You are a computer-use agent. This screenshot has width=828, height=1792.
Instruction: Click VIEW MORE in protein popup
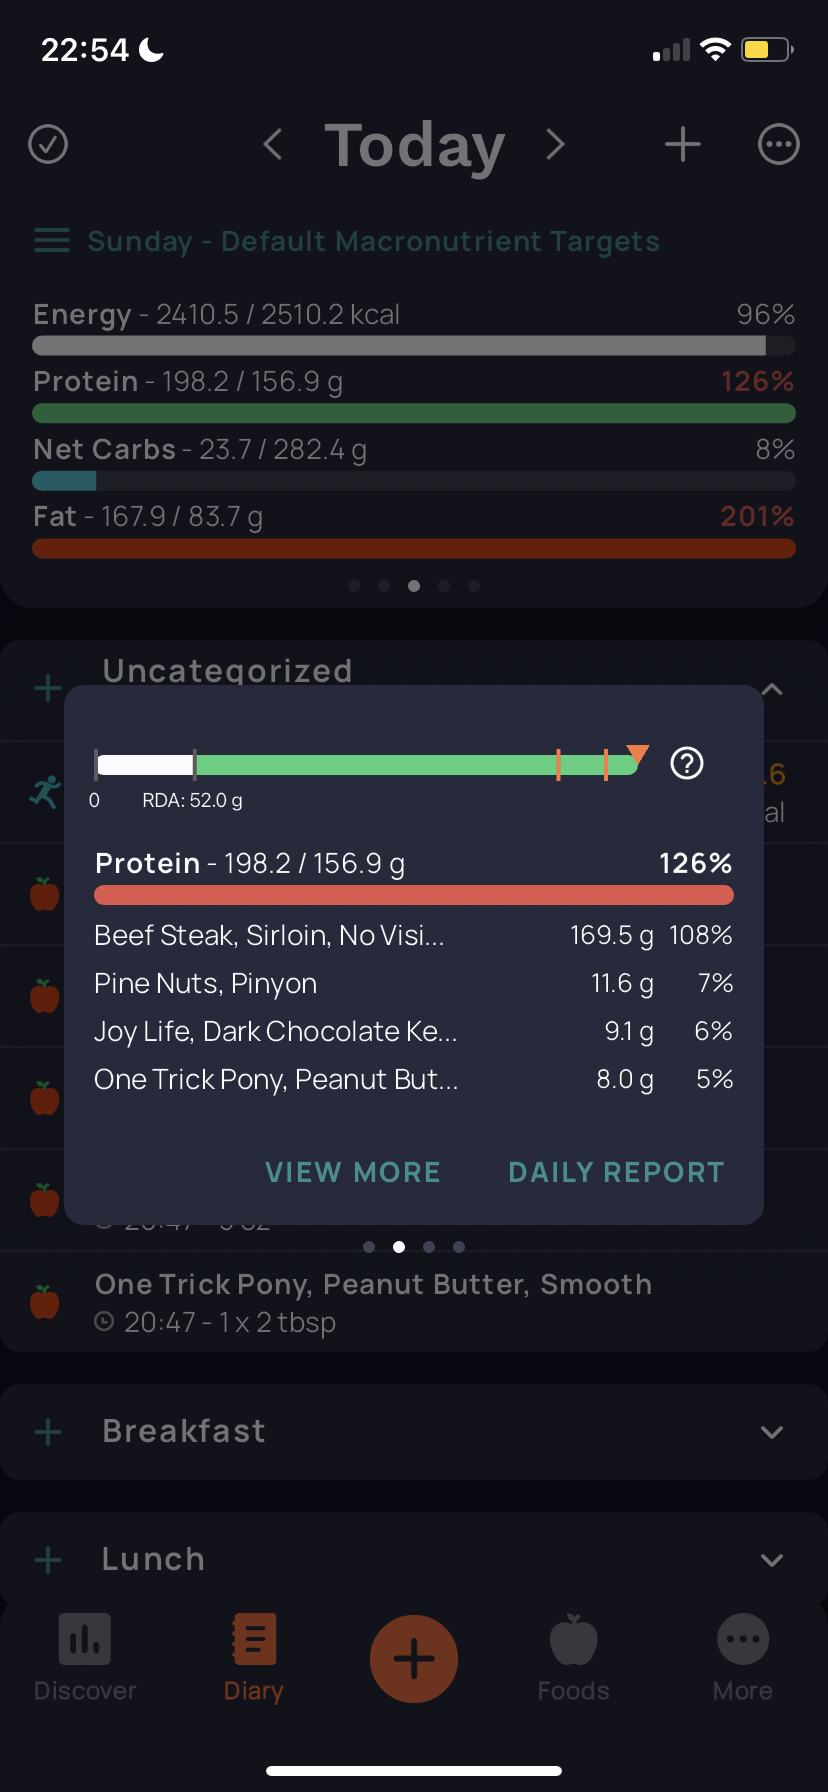coord(353,1172)
